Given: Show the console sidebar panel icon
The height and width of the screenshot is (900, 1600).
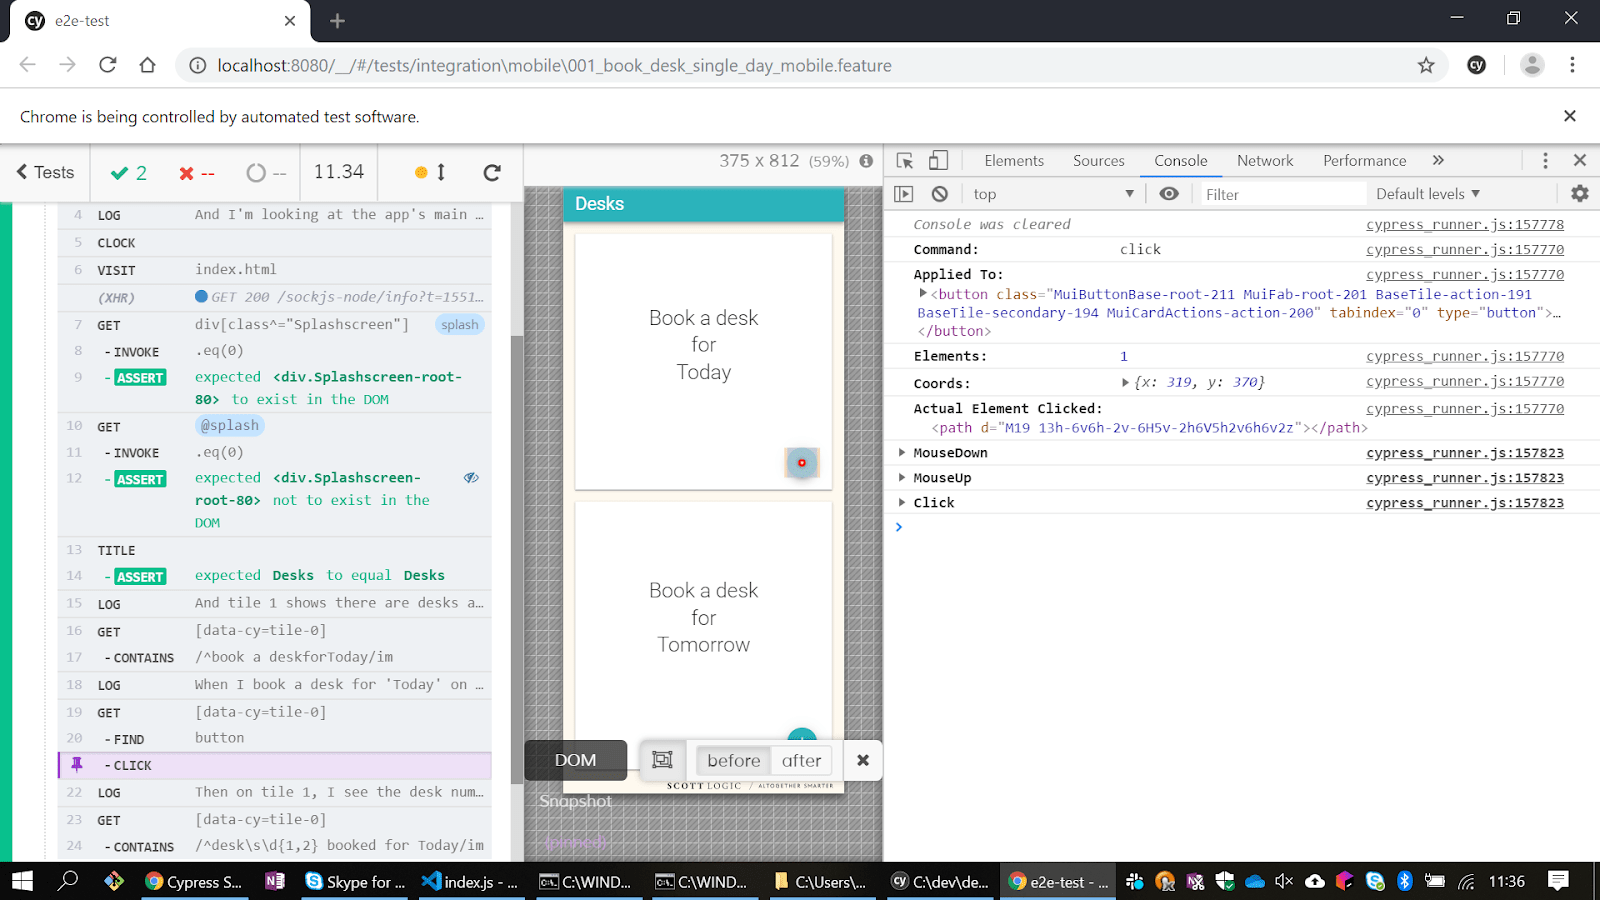Looking at the screenshot, I should coord(904,194).
